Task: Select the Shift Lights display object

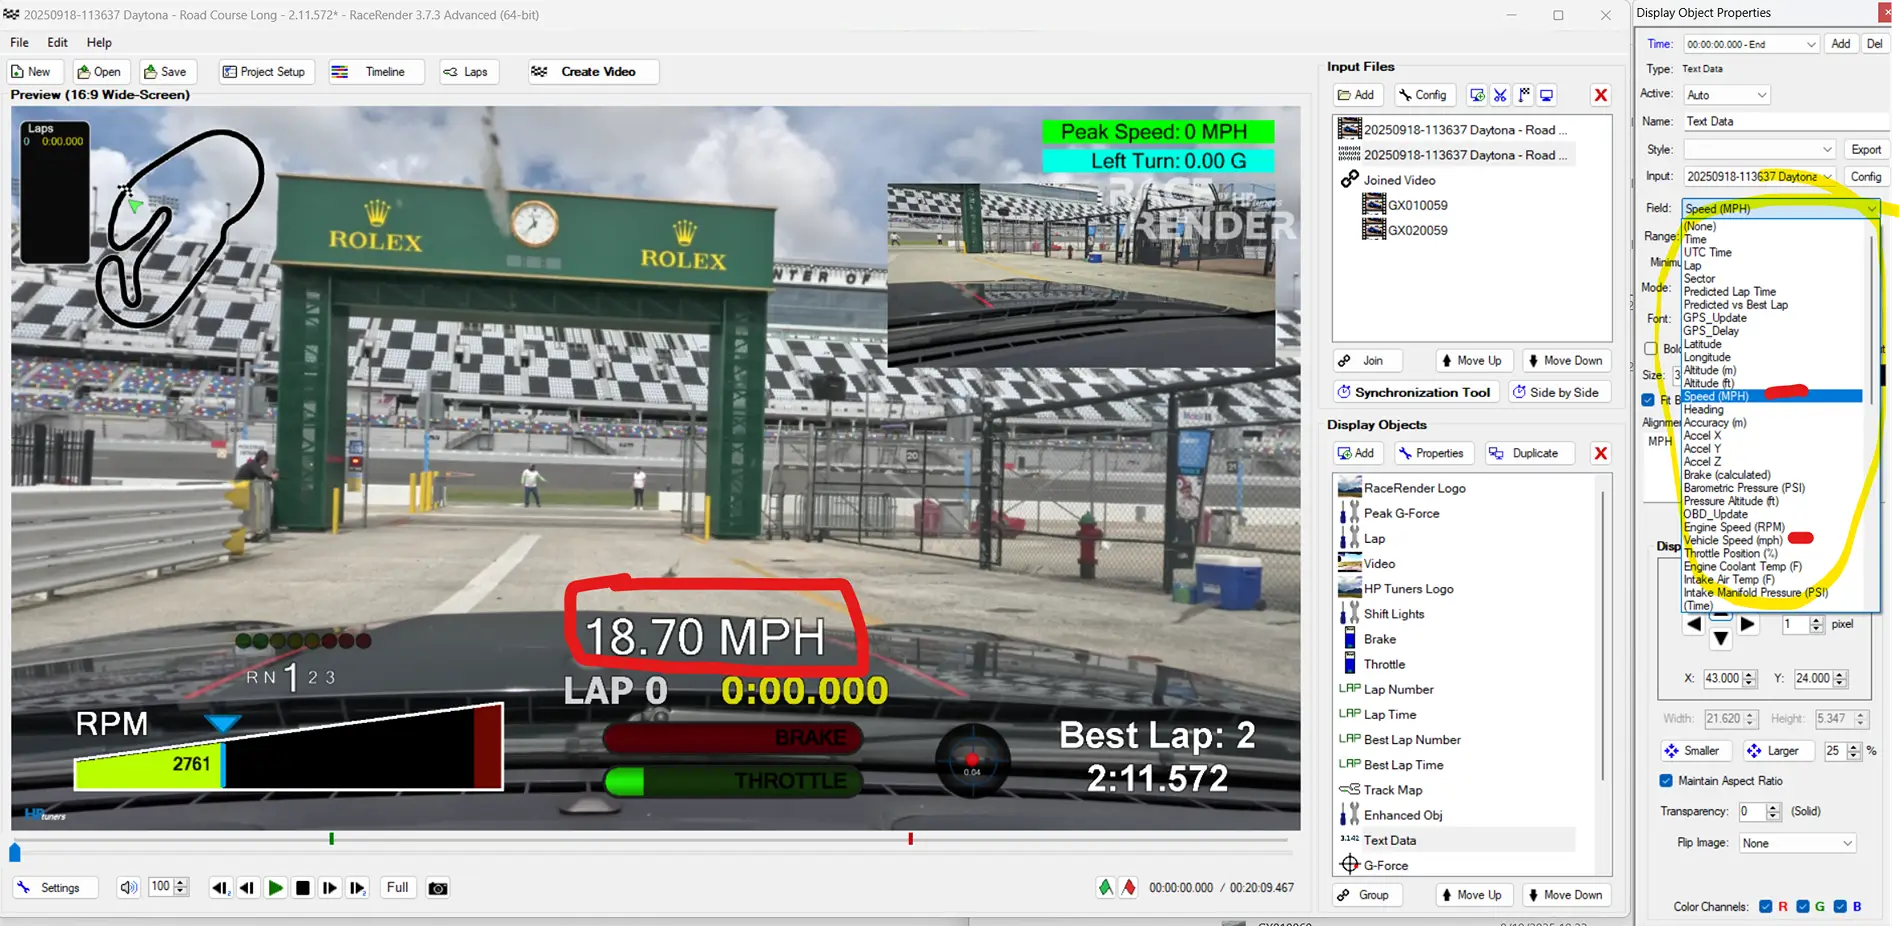Action: [1394, 614]
